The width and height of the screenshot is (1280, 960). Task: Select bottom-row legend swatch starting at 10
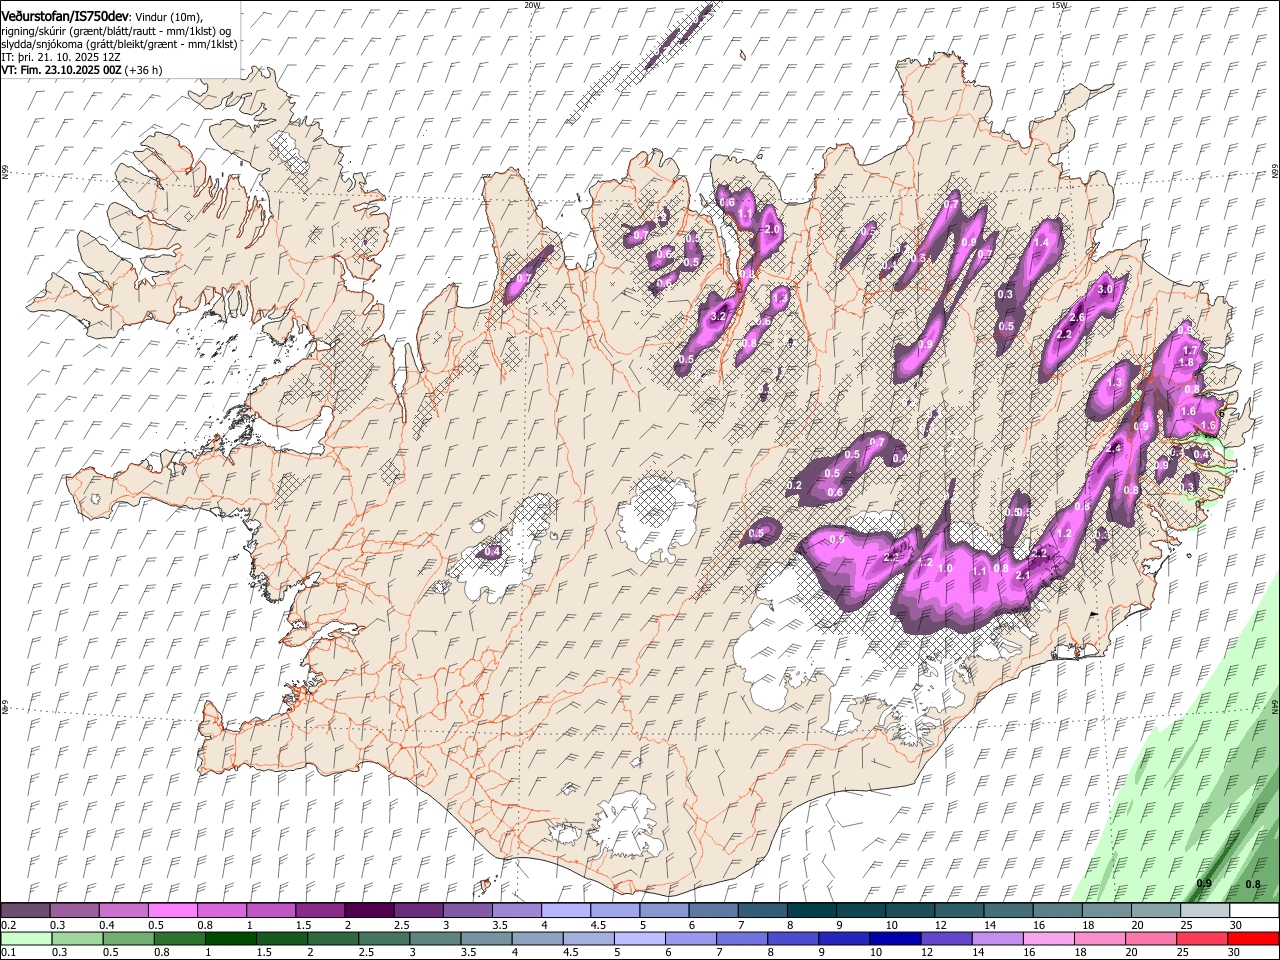[x=896, y=938]
